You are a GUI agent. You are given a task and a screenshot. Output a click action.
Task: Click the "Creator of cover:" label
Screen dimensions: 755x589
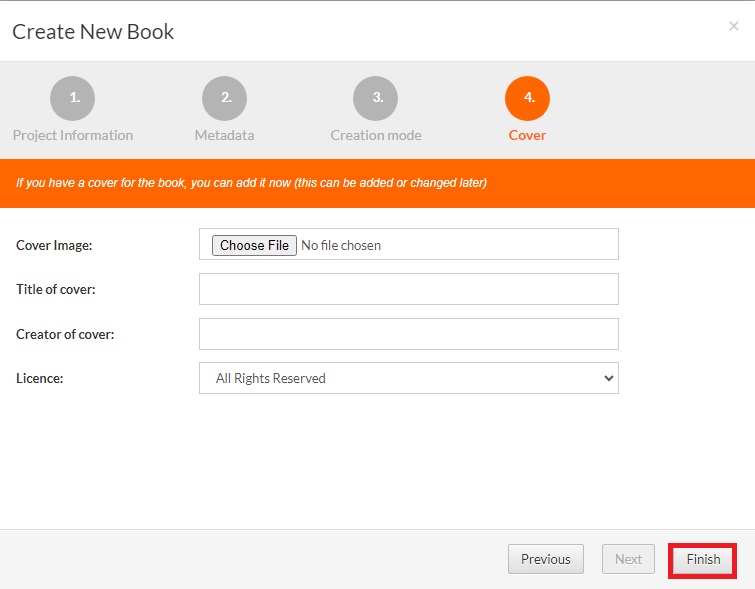point(65,334)
